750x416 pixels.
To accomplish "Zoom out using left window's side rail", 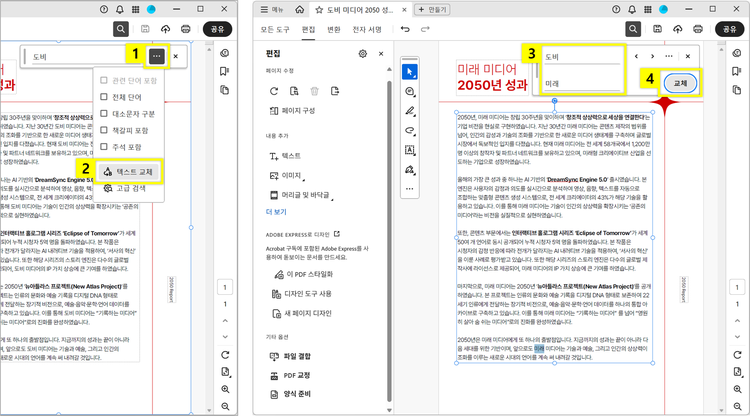I will tap(225, 406).
